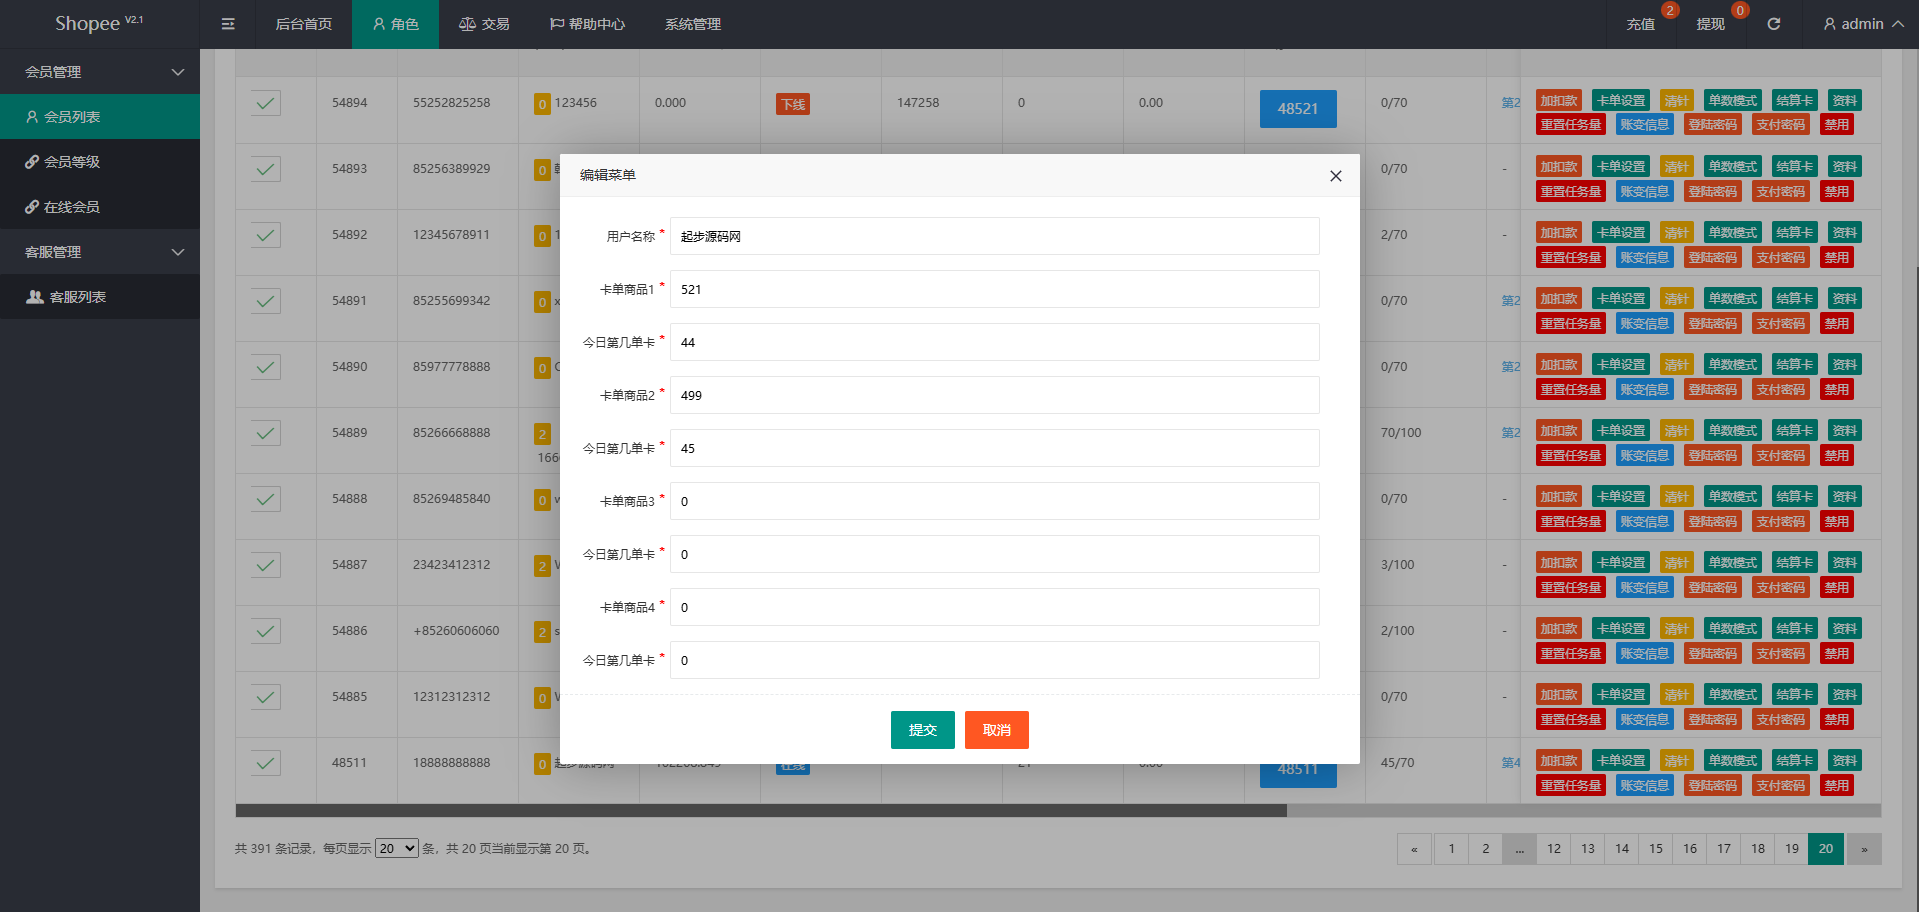Toggle checkbox for member row 48511
Viewport: 1919px width, 912px height.
tap(266, 763)
